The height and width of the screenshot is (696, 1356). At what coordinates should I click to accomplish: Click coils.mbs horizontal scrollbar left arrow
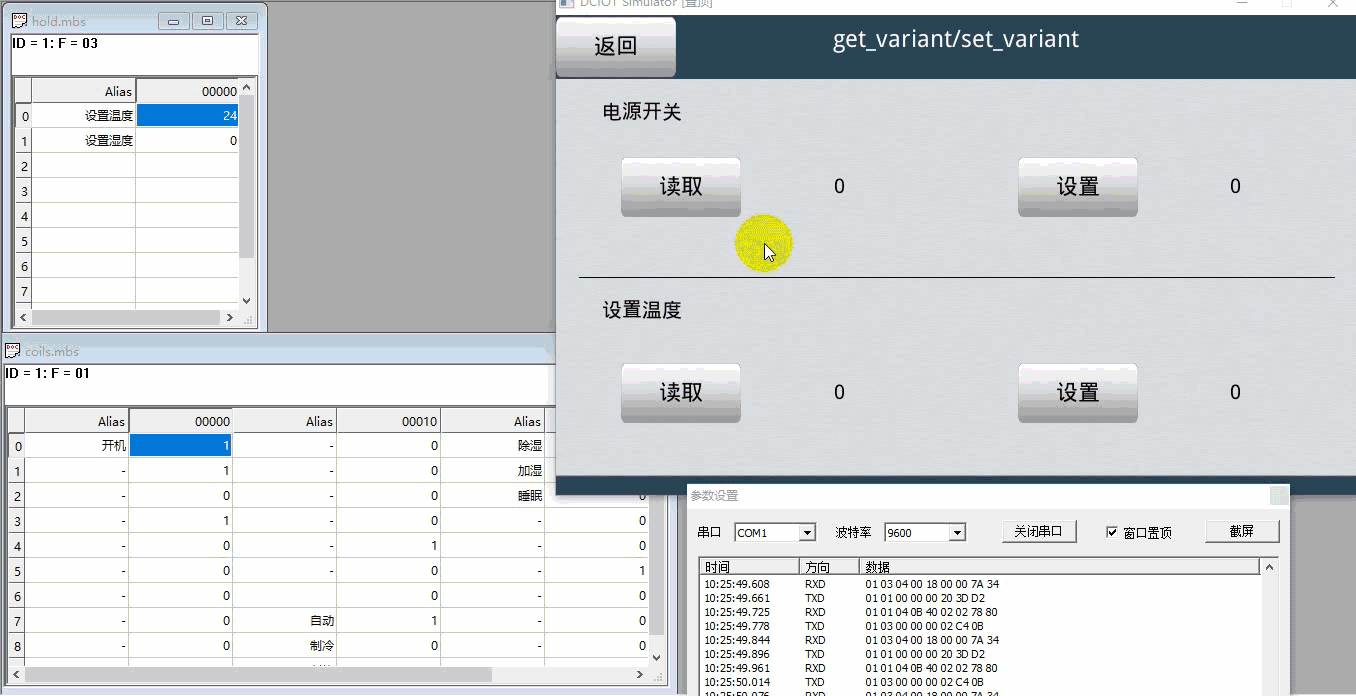(x=17, y=674)
